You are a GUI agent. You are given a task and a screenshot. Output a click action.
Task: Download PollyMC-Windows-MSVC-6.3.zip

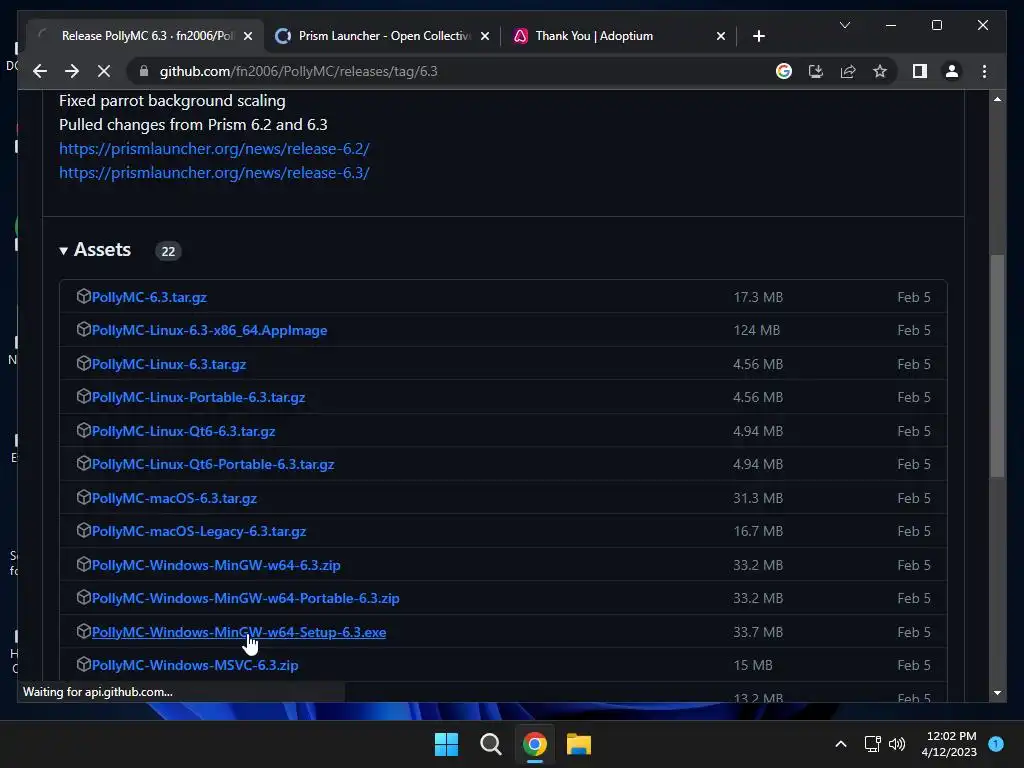(195, 665)
